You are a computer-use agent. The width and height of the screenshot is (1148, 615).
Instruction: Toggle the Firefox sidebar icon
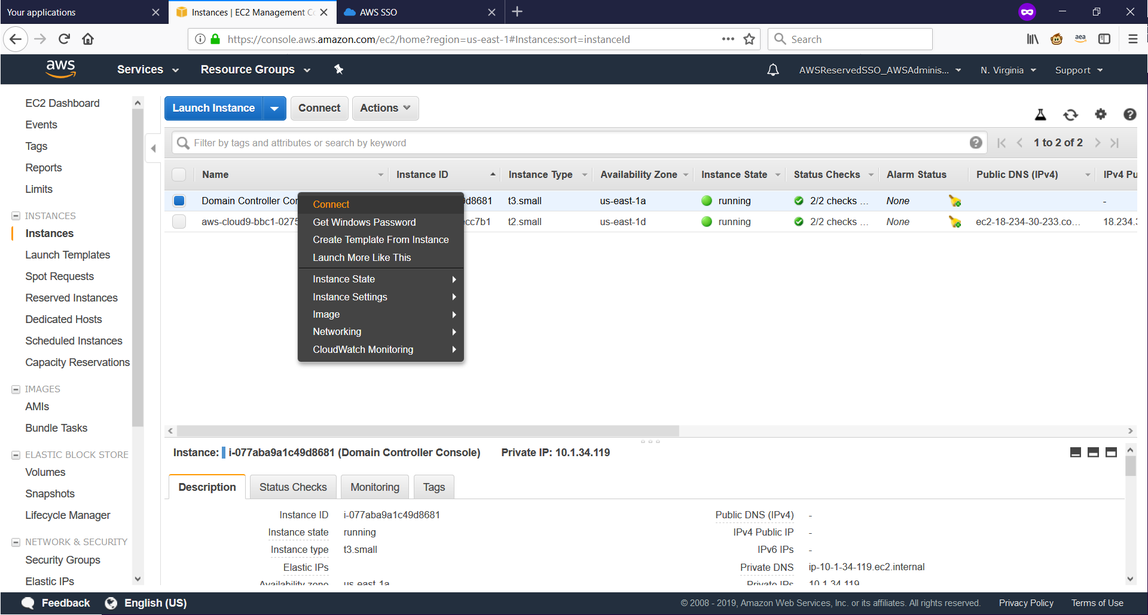click(x=1104, y=40)
